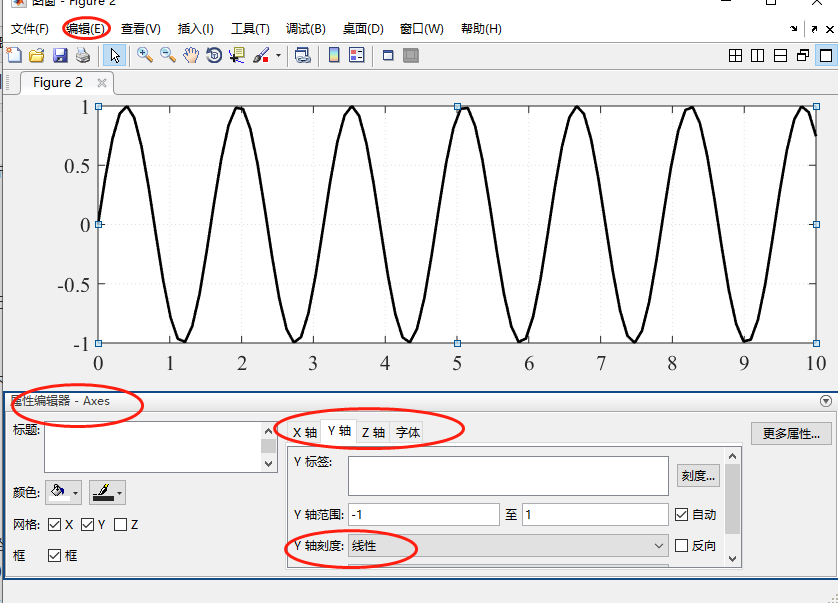
Task: Undock the figure with the arrow icon
Action: 814,29
